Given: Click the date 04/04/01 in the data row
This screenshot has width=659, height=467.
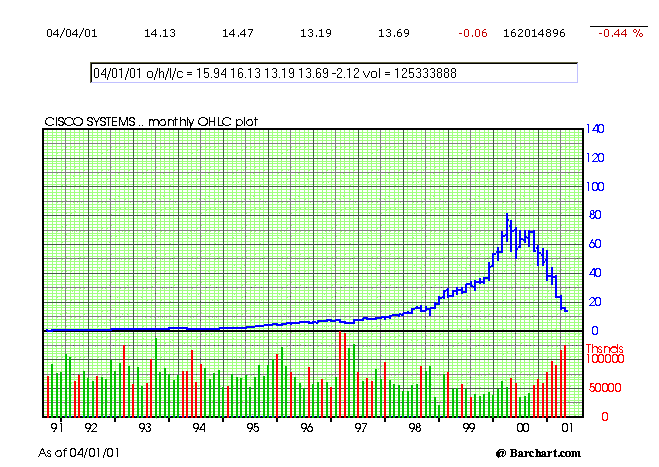Looking at the screenshot, I should click(72, 33).
